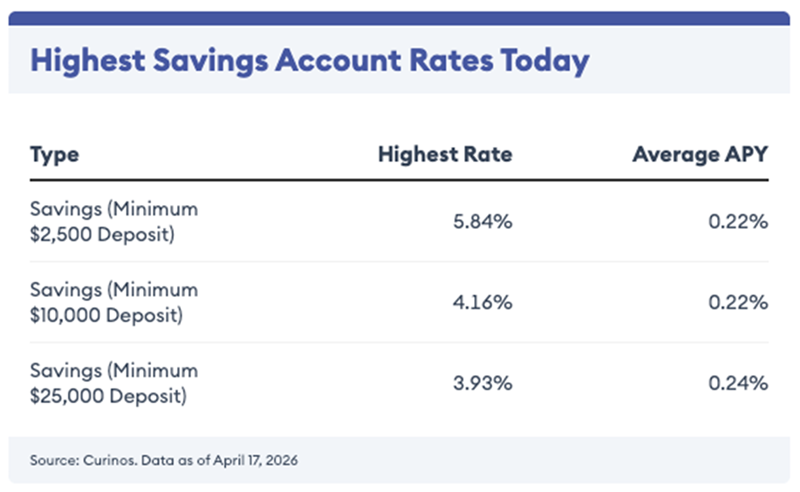Click the '$25,000 Deposit)' text line
The height and width of the screenshot is (492, 800).
109,394
